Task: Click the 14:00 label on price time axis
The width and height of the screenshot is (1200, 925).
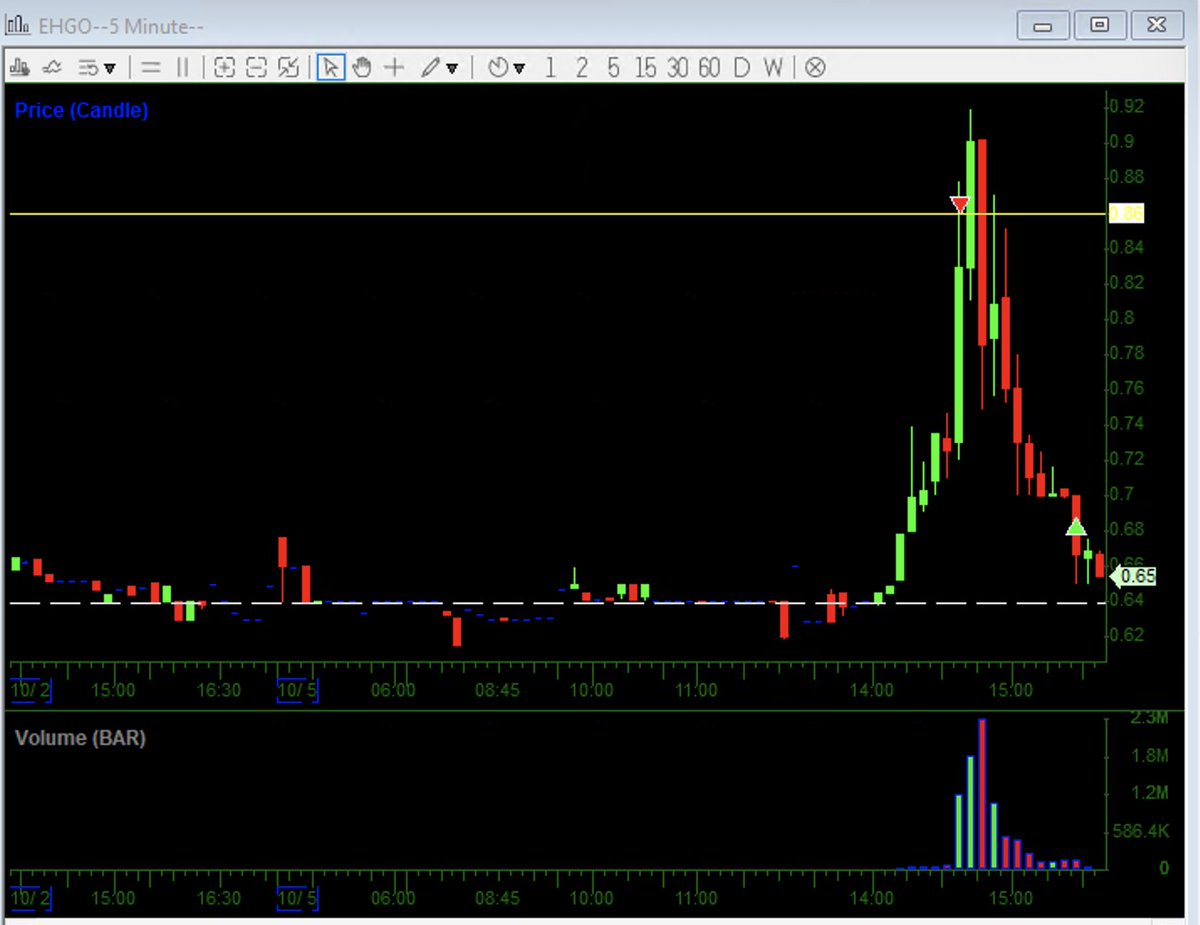Action: [872, 690]
